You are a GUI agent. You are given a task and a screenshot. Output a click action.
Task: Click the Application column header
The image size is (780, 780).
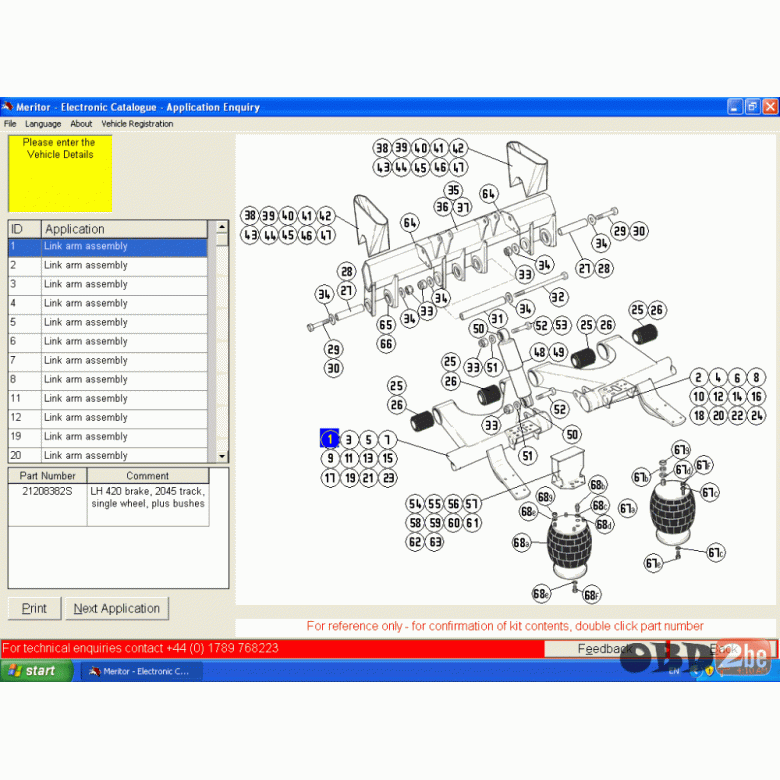[x=124, y=229]
